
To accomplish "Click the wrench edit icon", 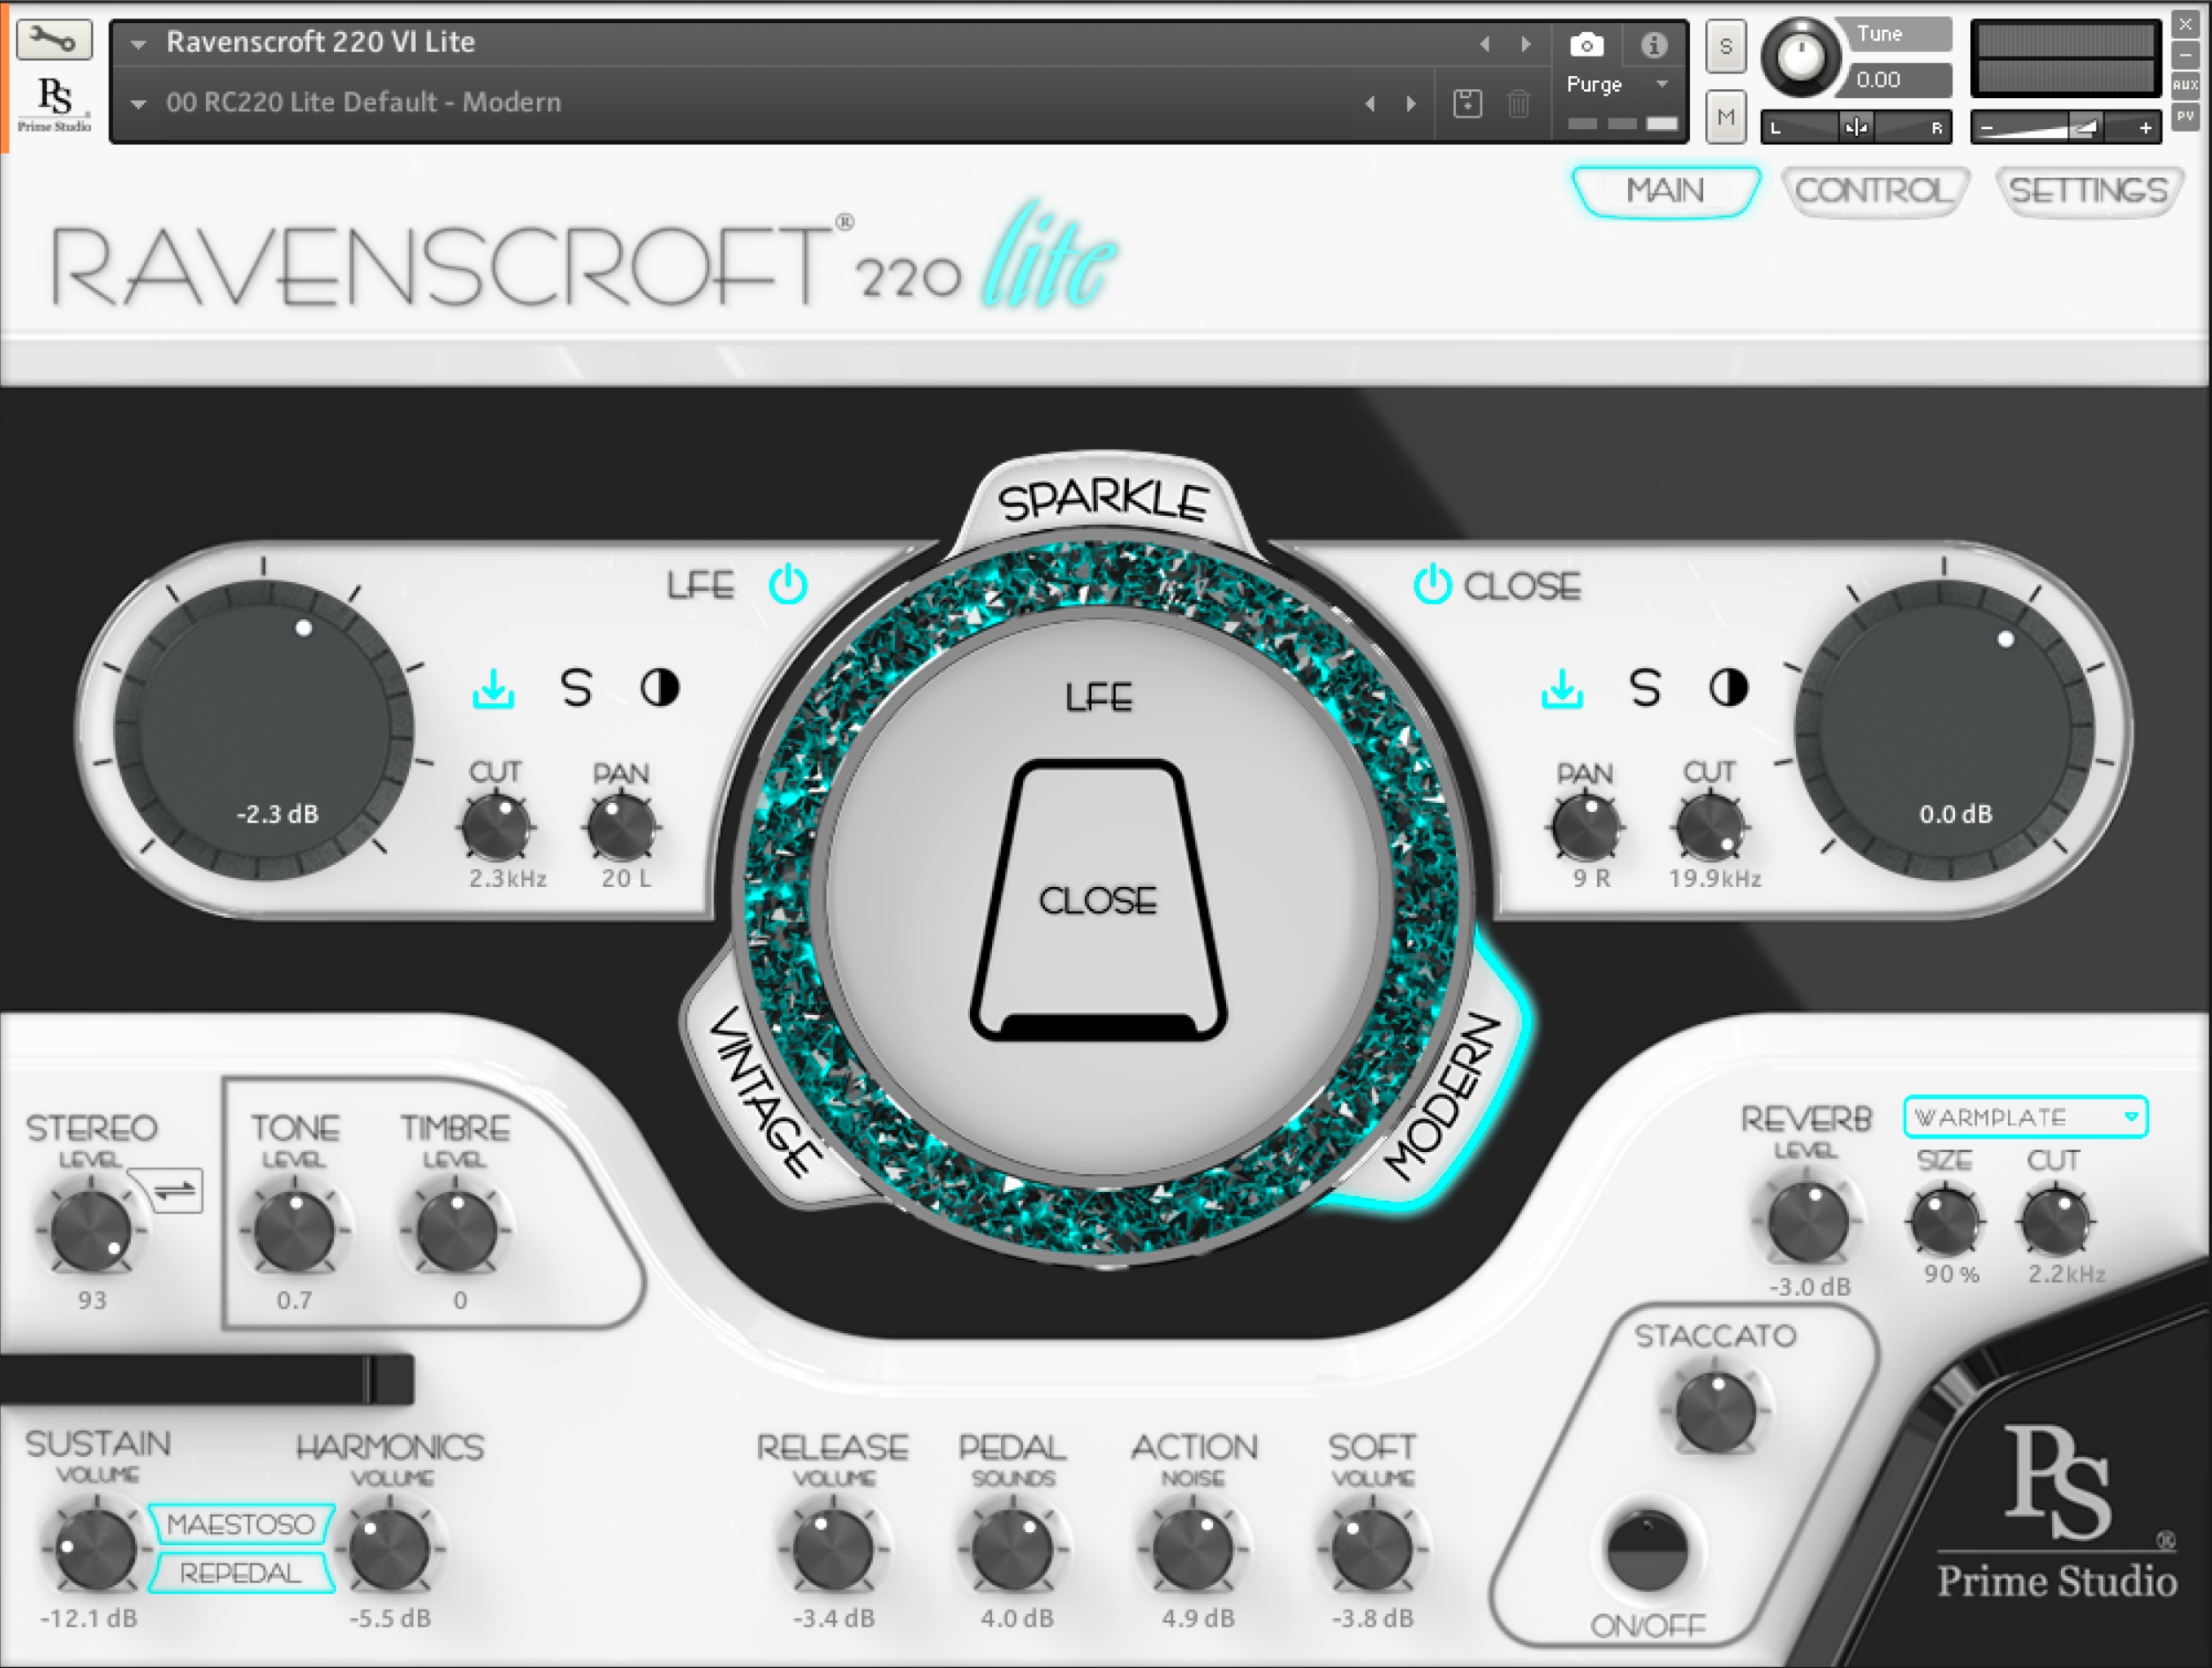I will pyautogui.click(x=53, y=40).
